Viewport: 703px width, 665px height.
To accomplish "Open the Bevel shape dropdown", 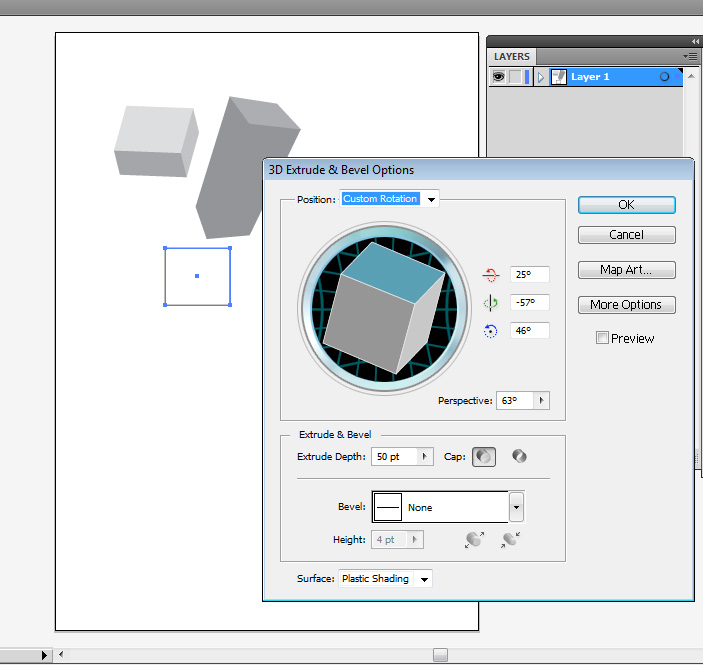I will 516,507.
